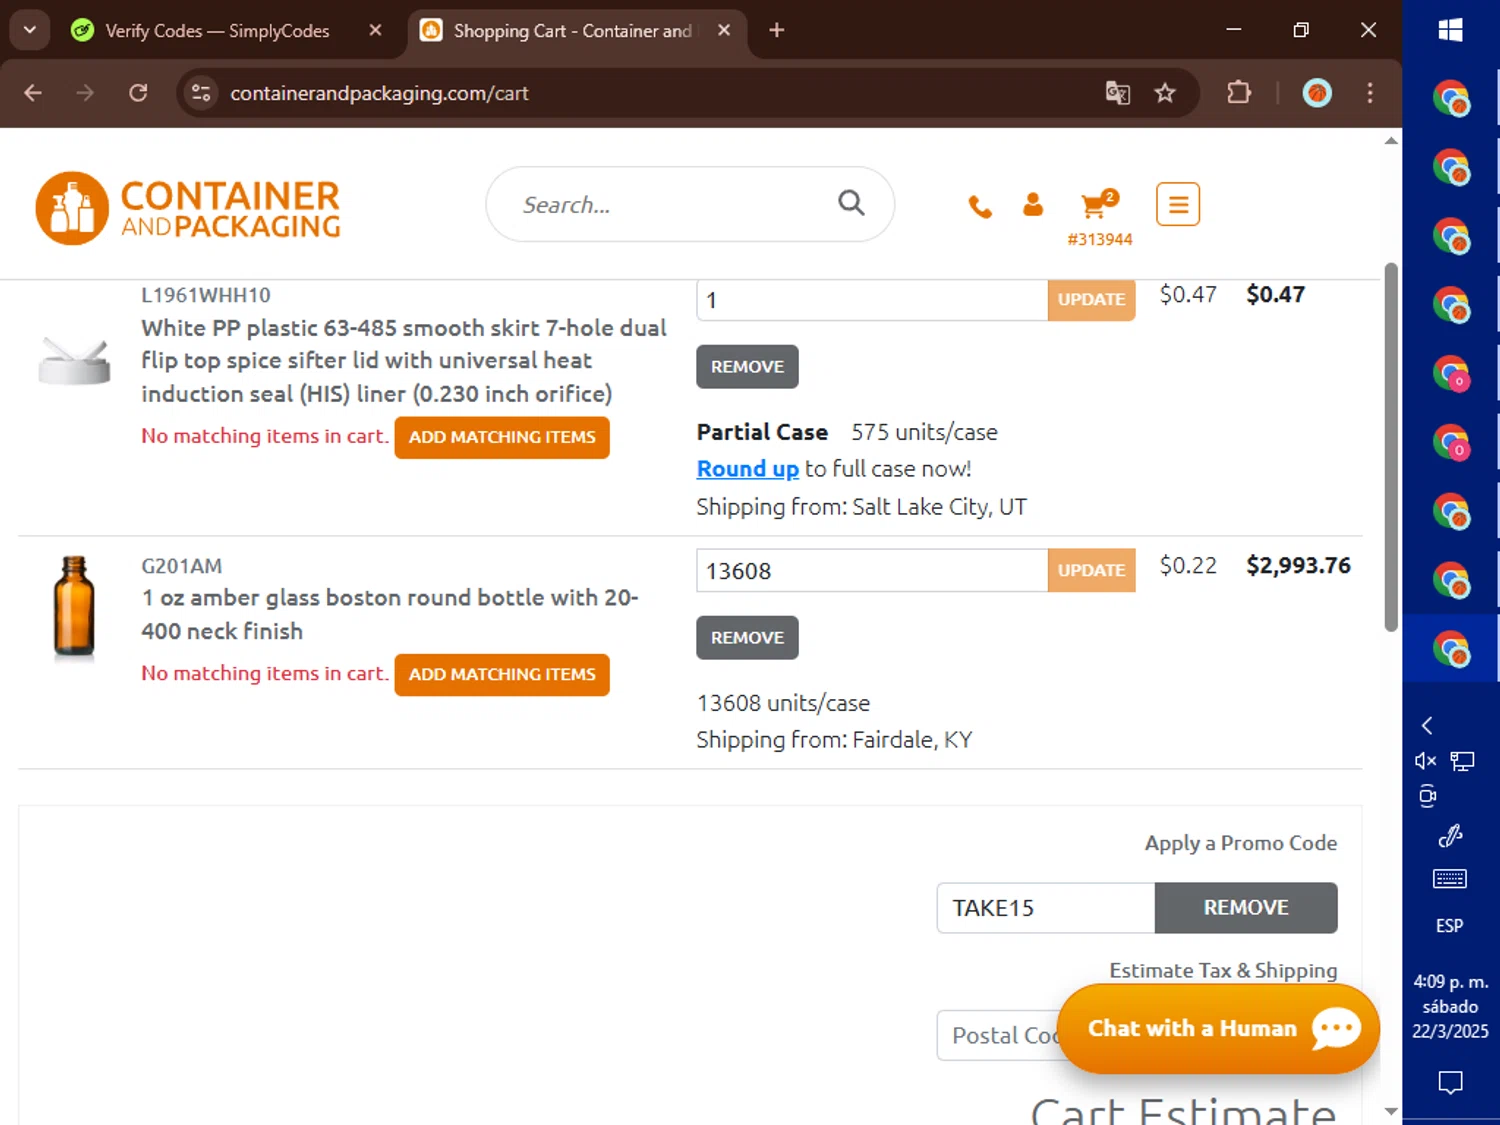Open the extensions puzzle icon
This screenshot has height=1125, width=1500.
pyautogui.click(x=1239, y=93)
